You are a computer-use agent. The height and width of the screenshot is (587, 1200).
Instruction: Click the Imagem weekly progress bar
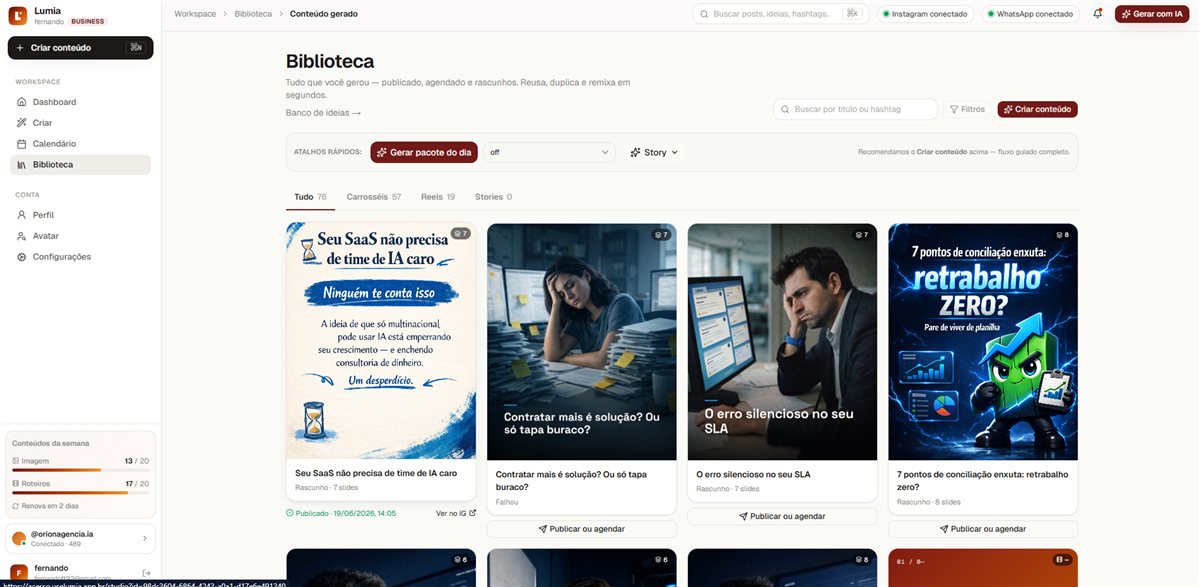pos(80,469)
